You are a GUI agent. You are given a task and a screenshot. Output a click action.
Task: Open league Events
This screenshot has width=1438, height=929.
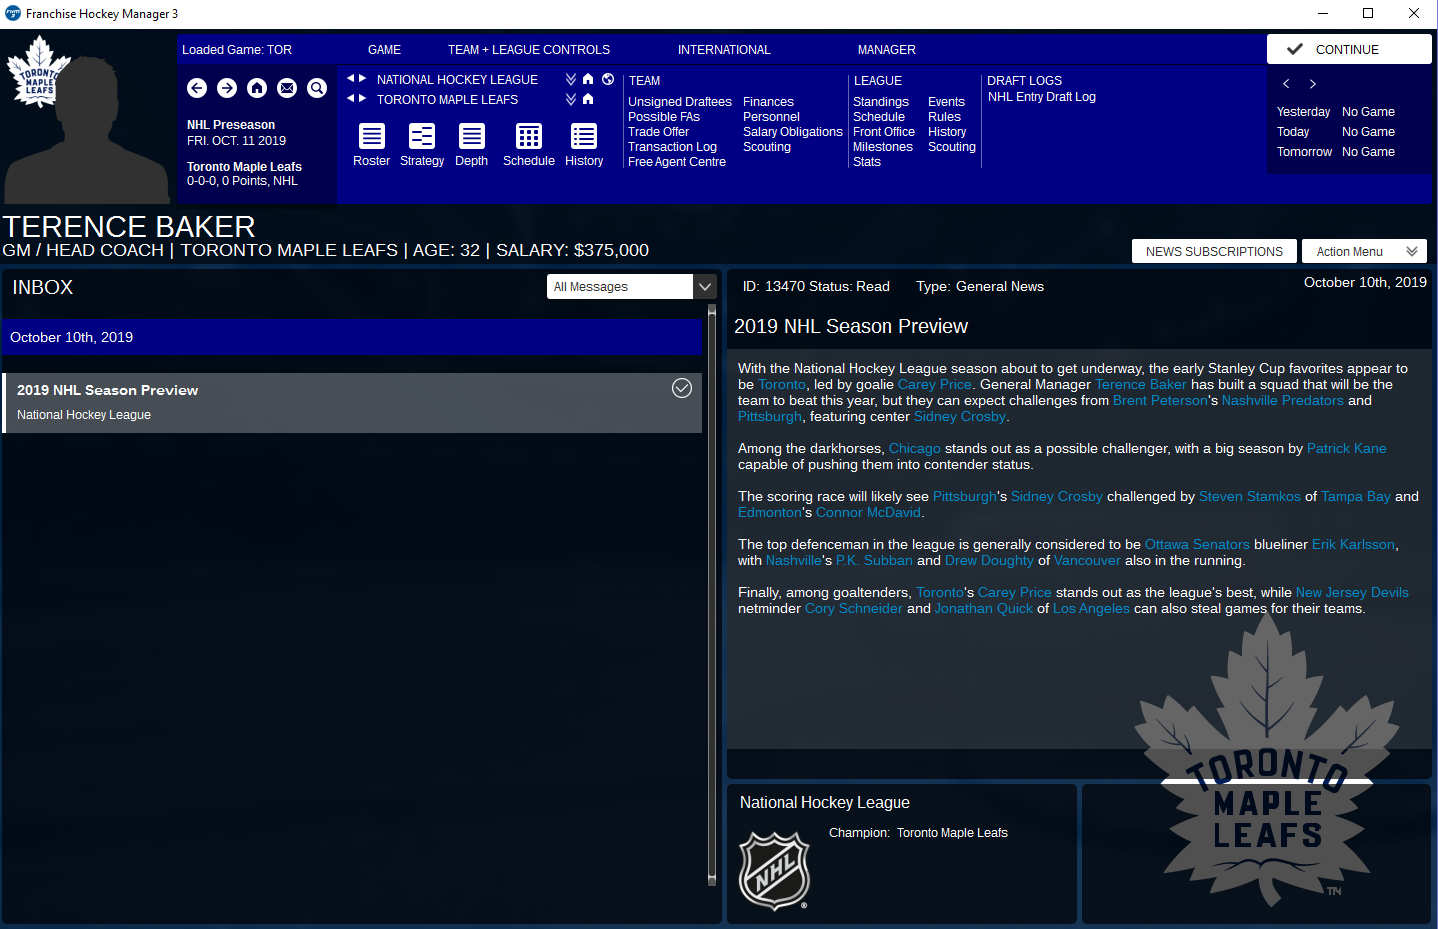(946, 102)
